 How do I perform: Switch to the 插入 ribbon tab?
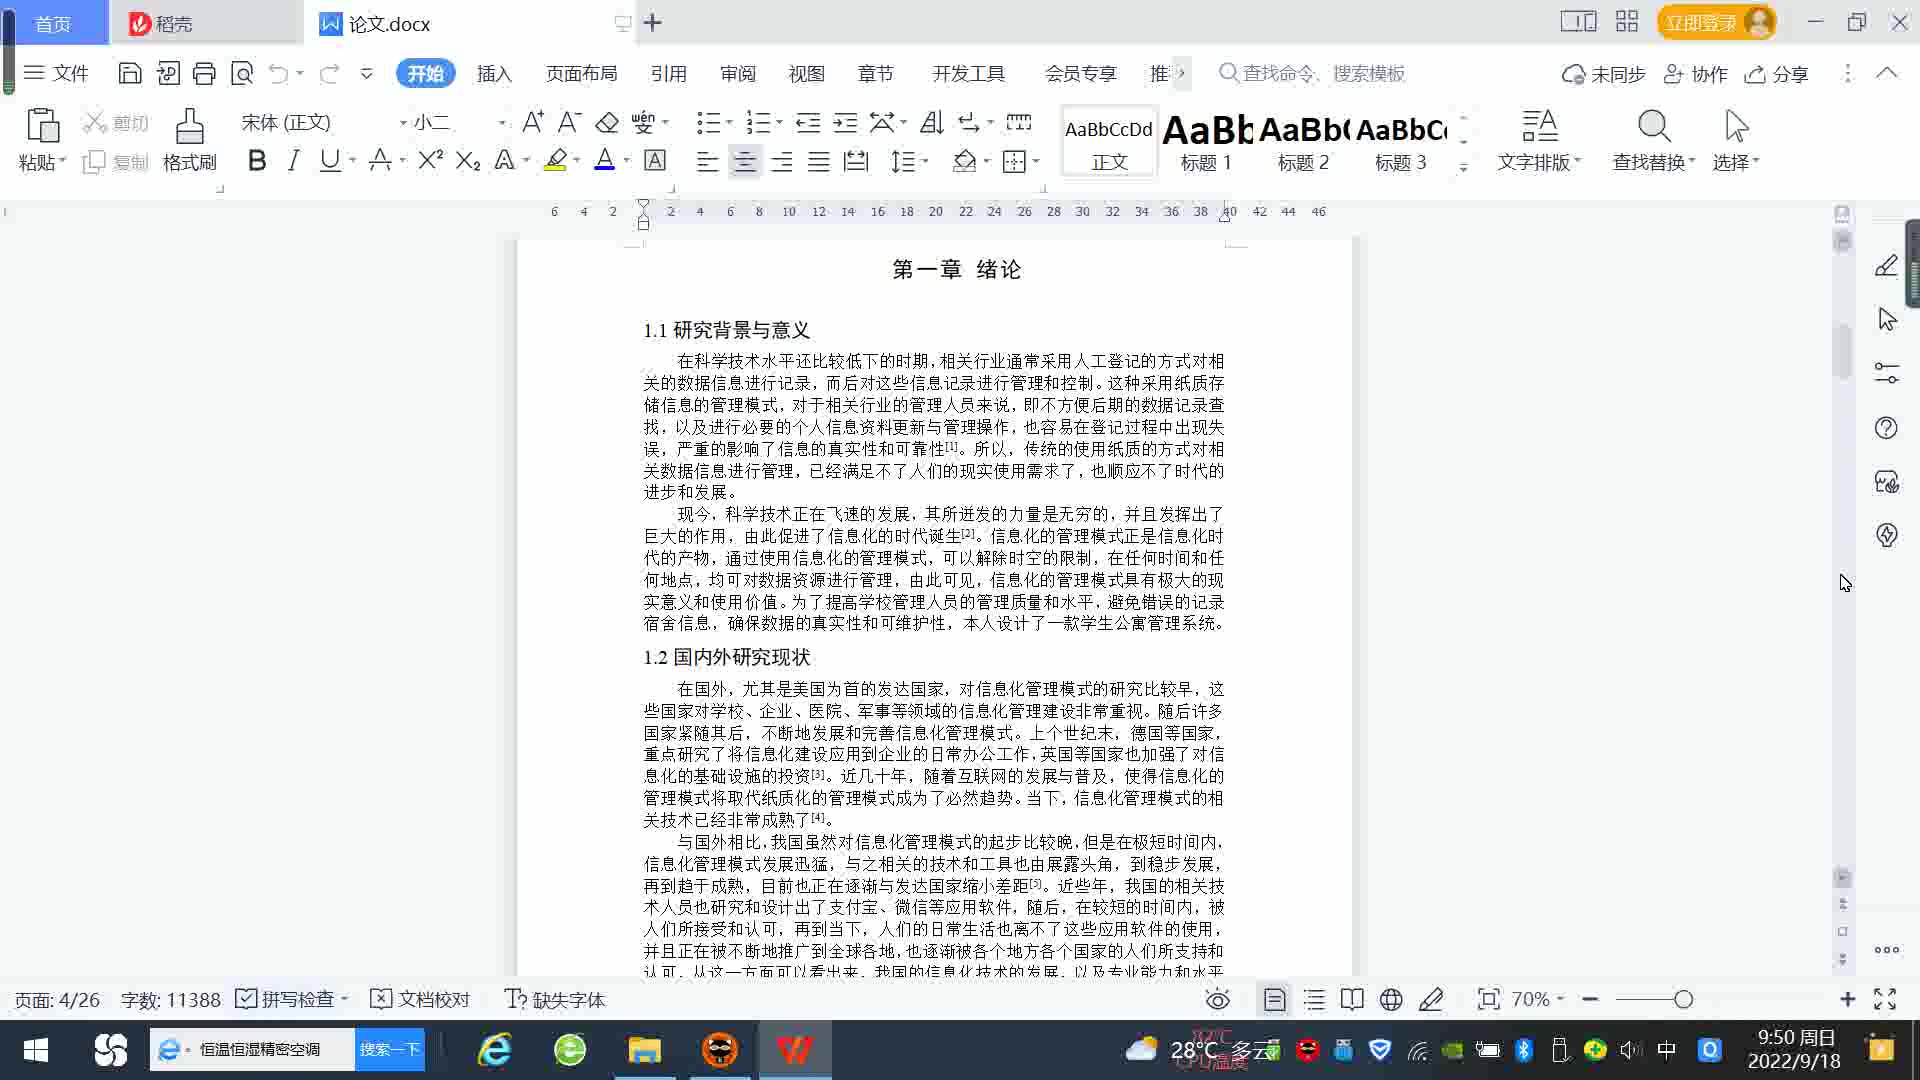click(x=494, y=74)
